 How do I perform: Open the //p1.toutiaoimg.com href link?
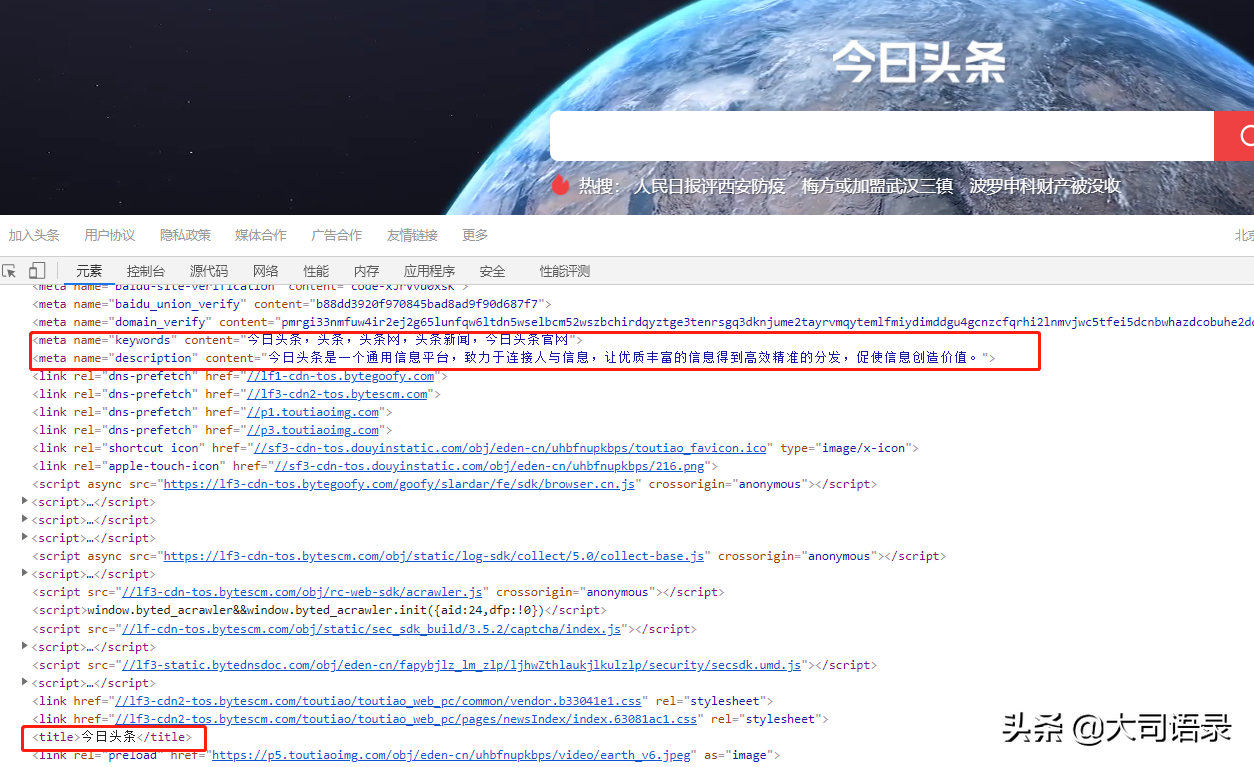tap(313, 412)
